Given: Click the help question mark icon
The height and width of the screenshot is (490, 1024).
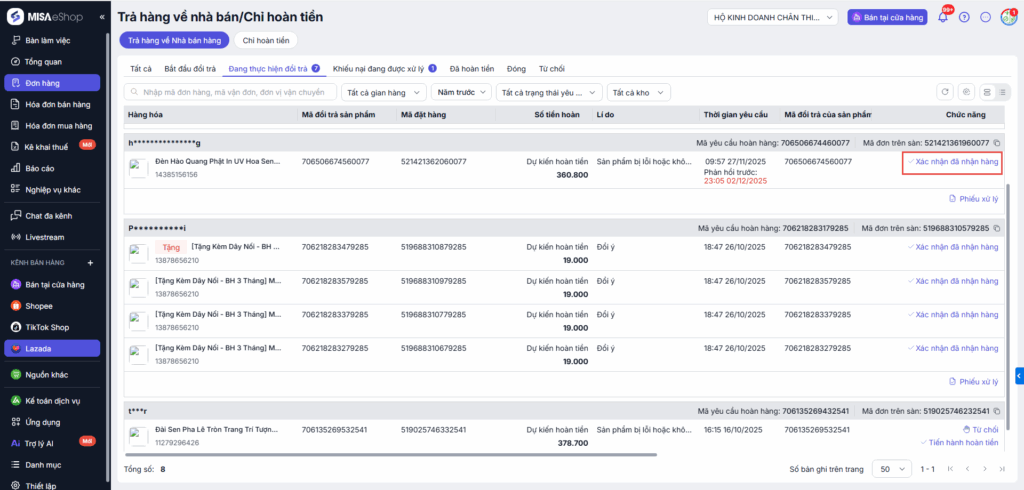Looking at the screenshot, I should tap(964, 17).
